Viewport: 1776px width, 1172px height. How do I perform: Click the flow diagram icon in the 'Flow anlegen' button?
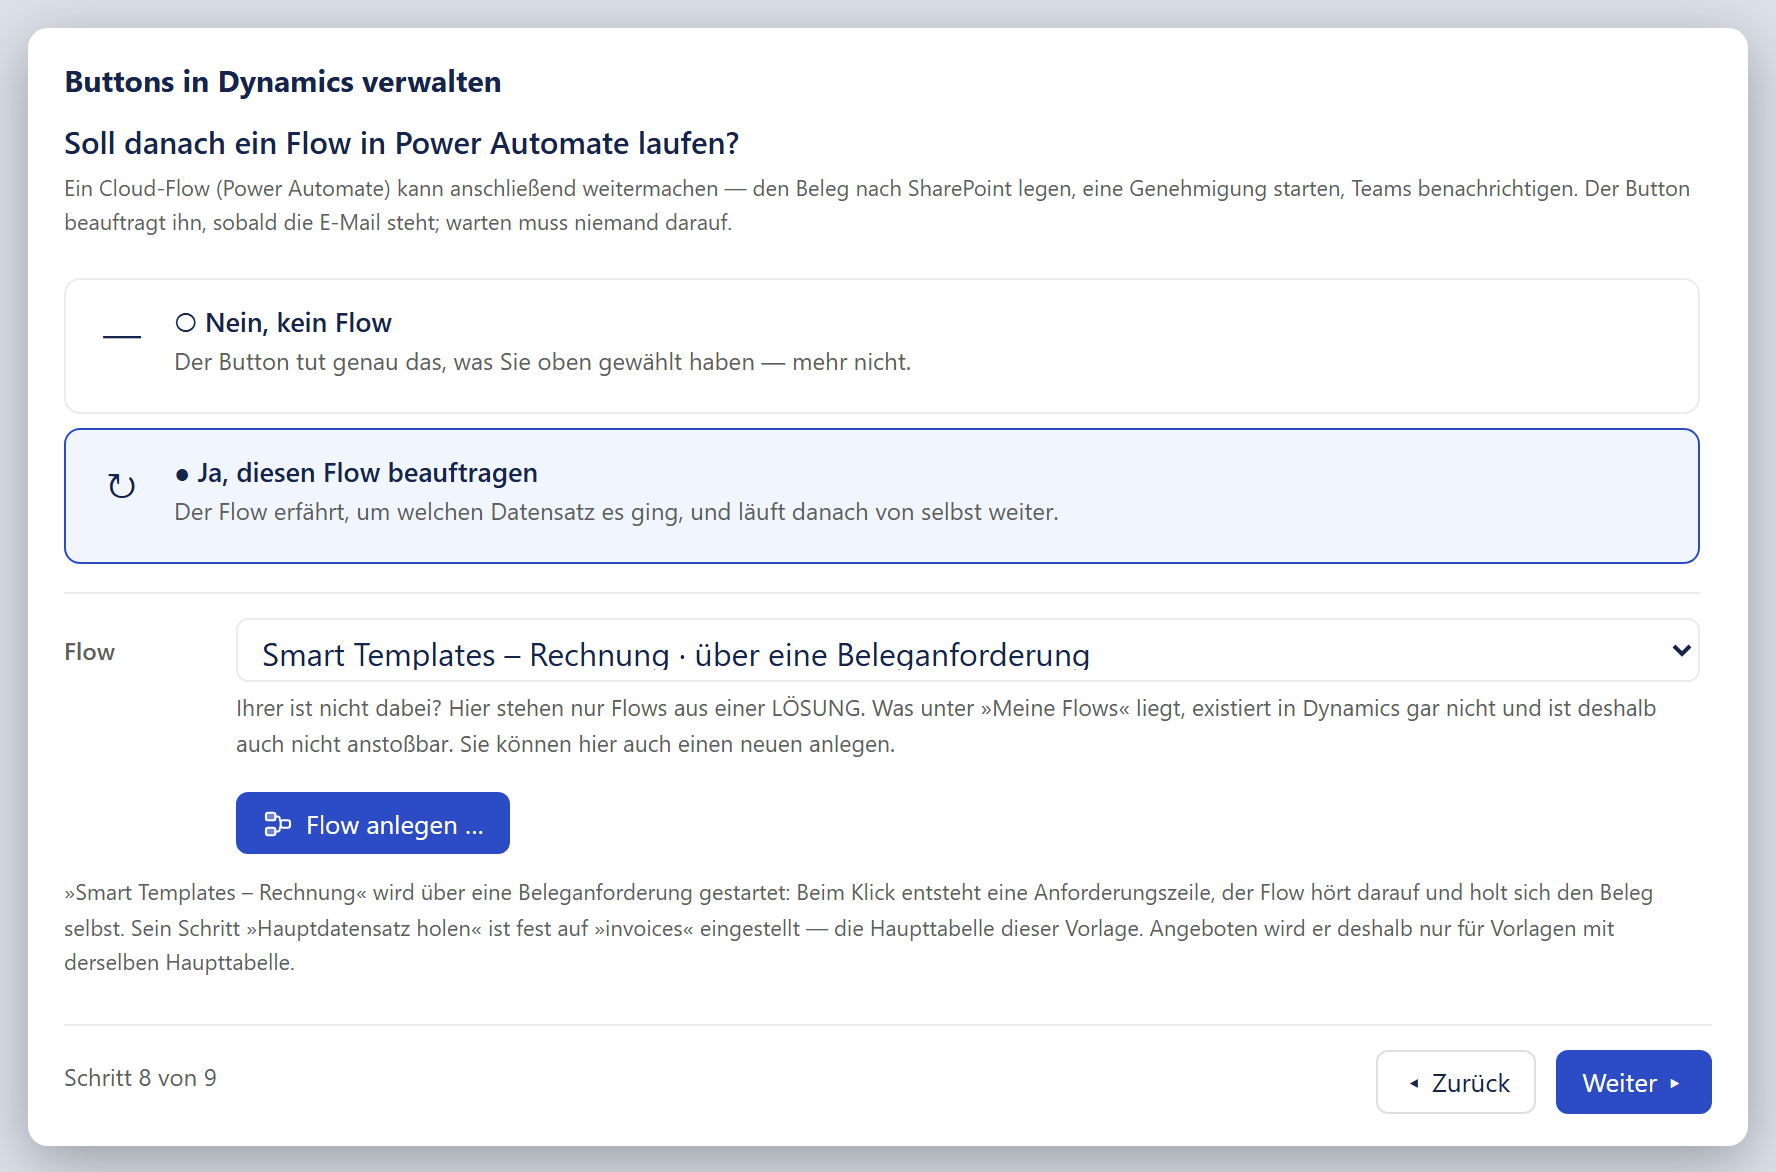pyautogui.click(x=277, y=824)
